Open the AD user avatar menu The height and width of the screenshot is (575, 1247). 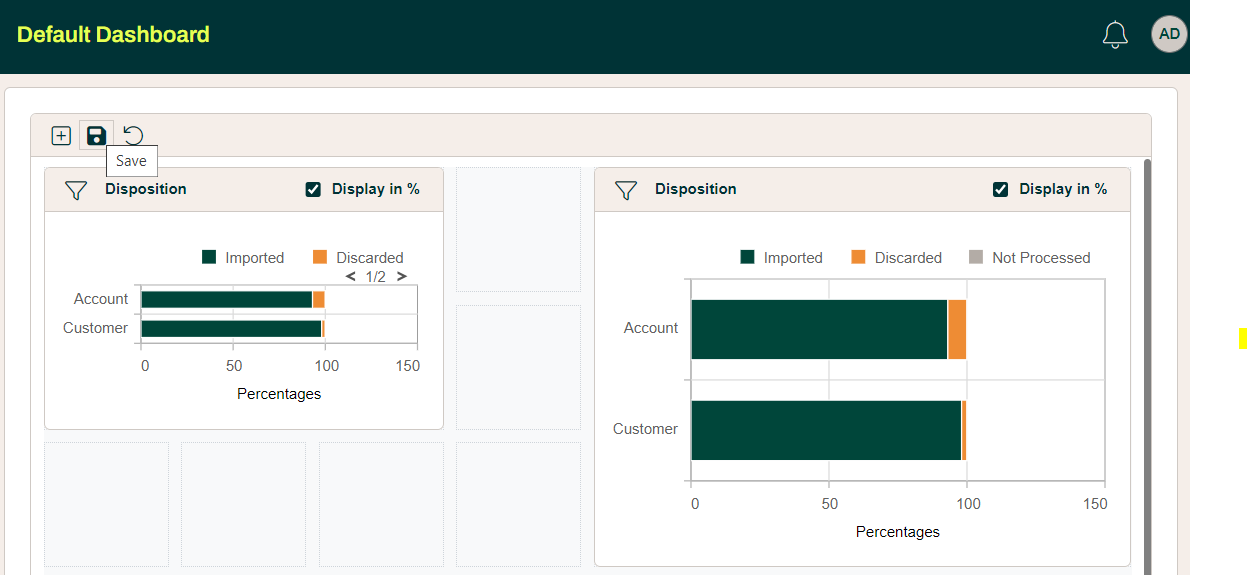[x=1169, y=34]
